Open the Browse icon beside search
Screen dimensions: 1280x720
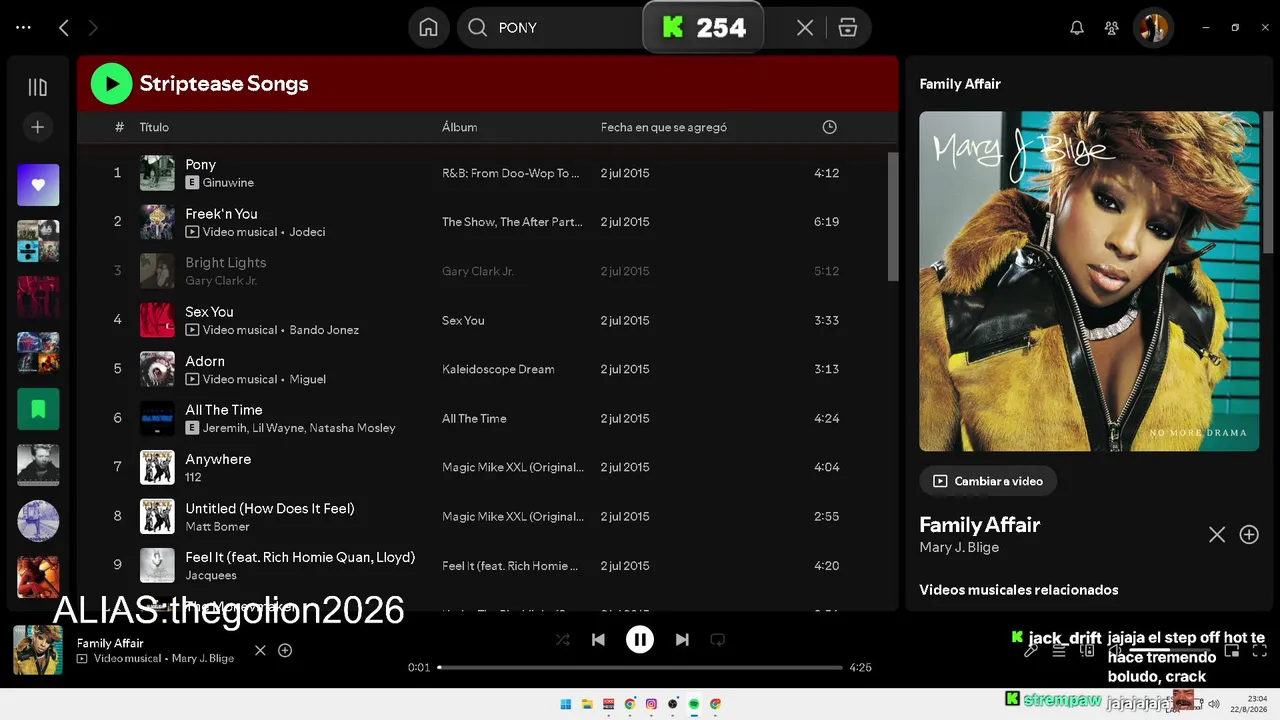pos(848,28)
